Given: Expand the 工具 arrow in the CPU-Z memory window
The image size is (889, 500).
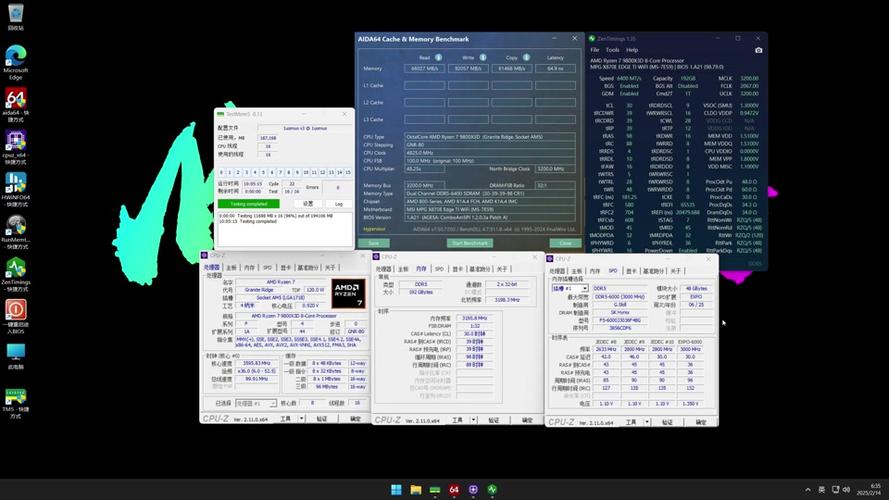Looking at the screenshot, I should coord(473,420).
